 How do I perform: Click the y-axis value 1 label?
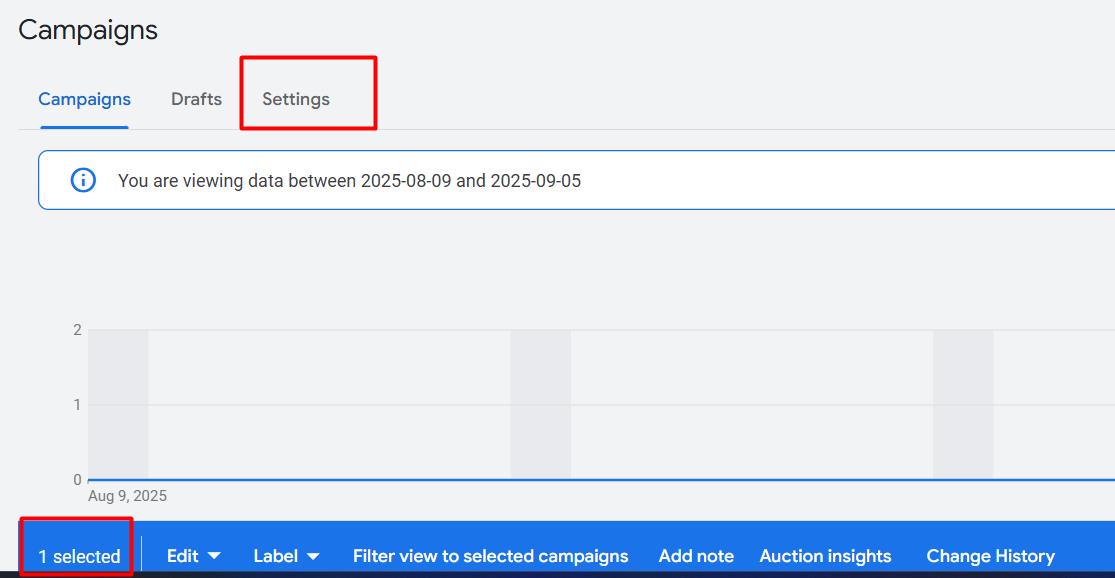[77, 405]
